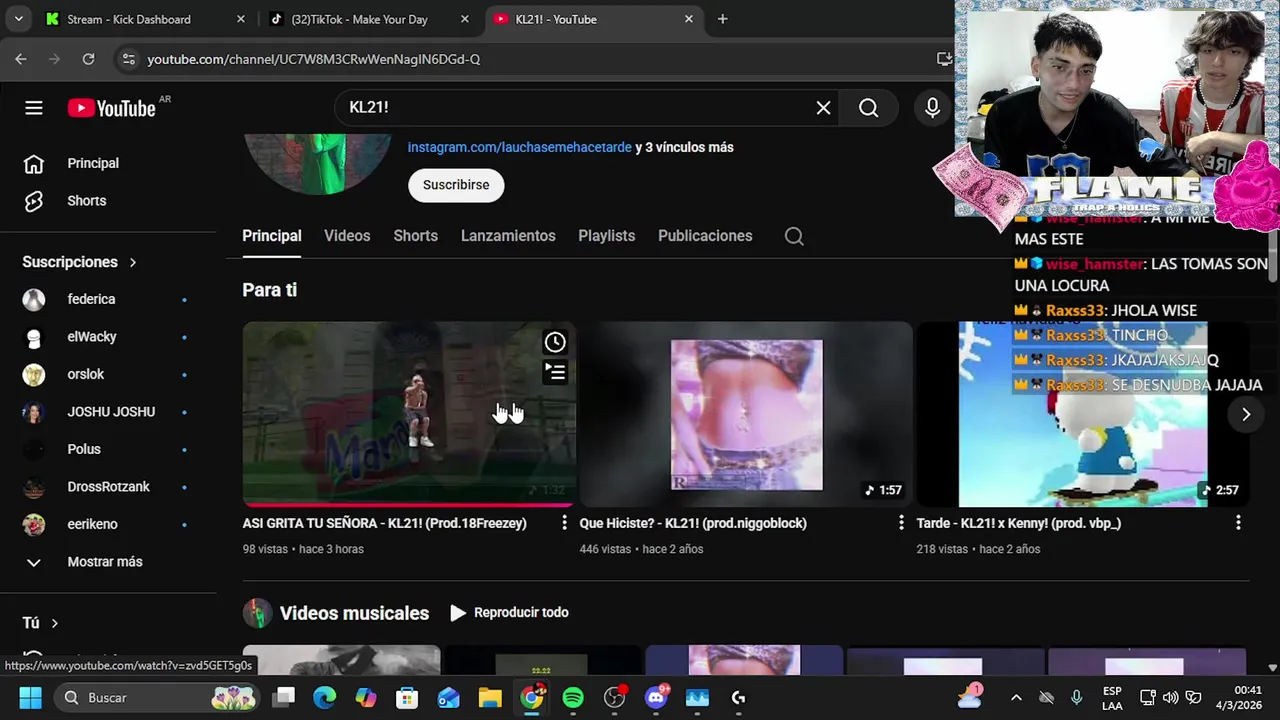
Task: Open File Explorer from the taskbar
Action: tap(490, 697)
